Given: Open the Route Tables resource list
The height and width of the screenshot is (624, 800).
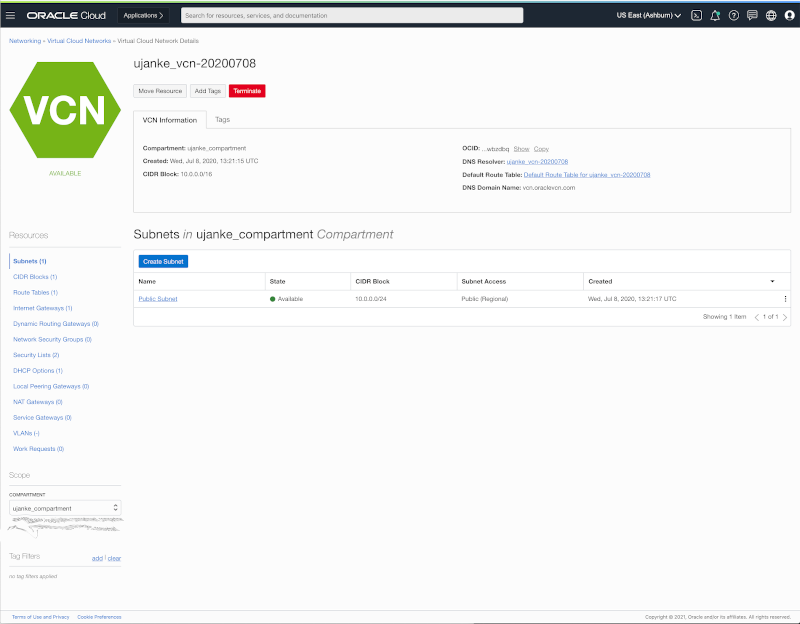Looking at the screenshot, I should tap(38, 293).
